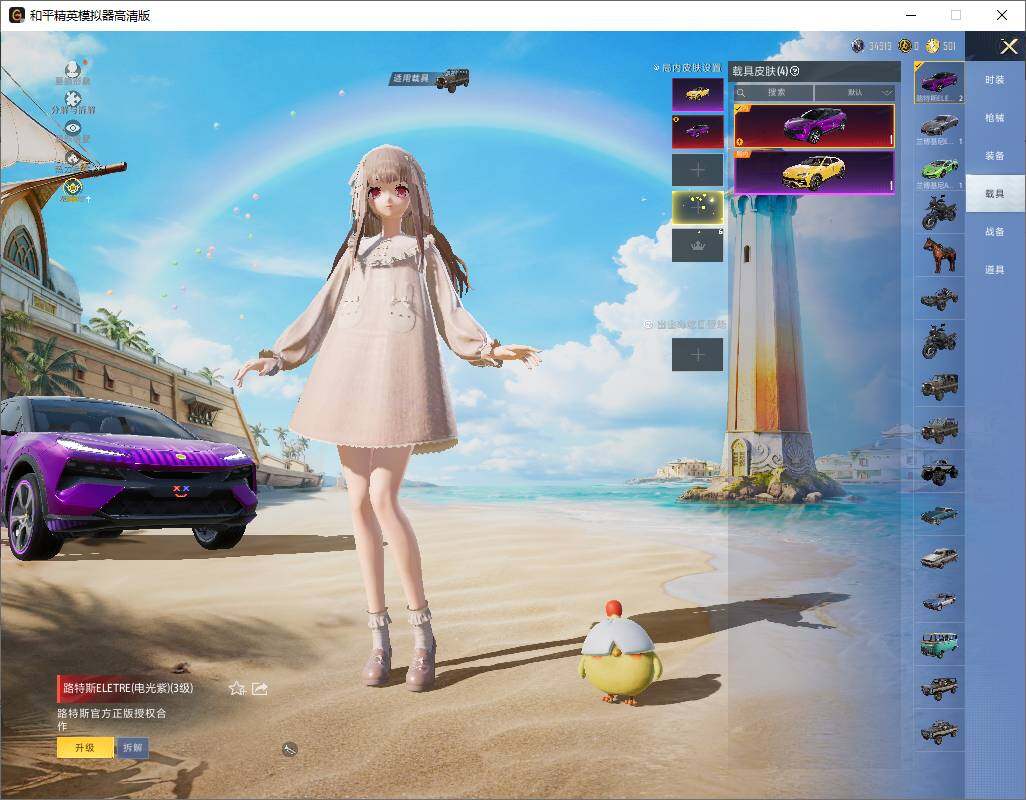Choose the last pickup truck in list
1026x800 pixels.
(x=939, y=731)
